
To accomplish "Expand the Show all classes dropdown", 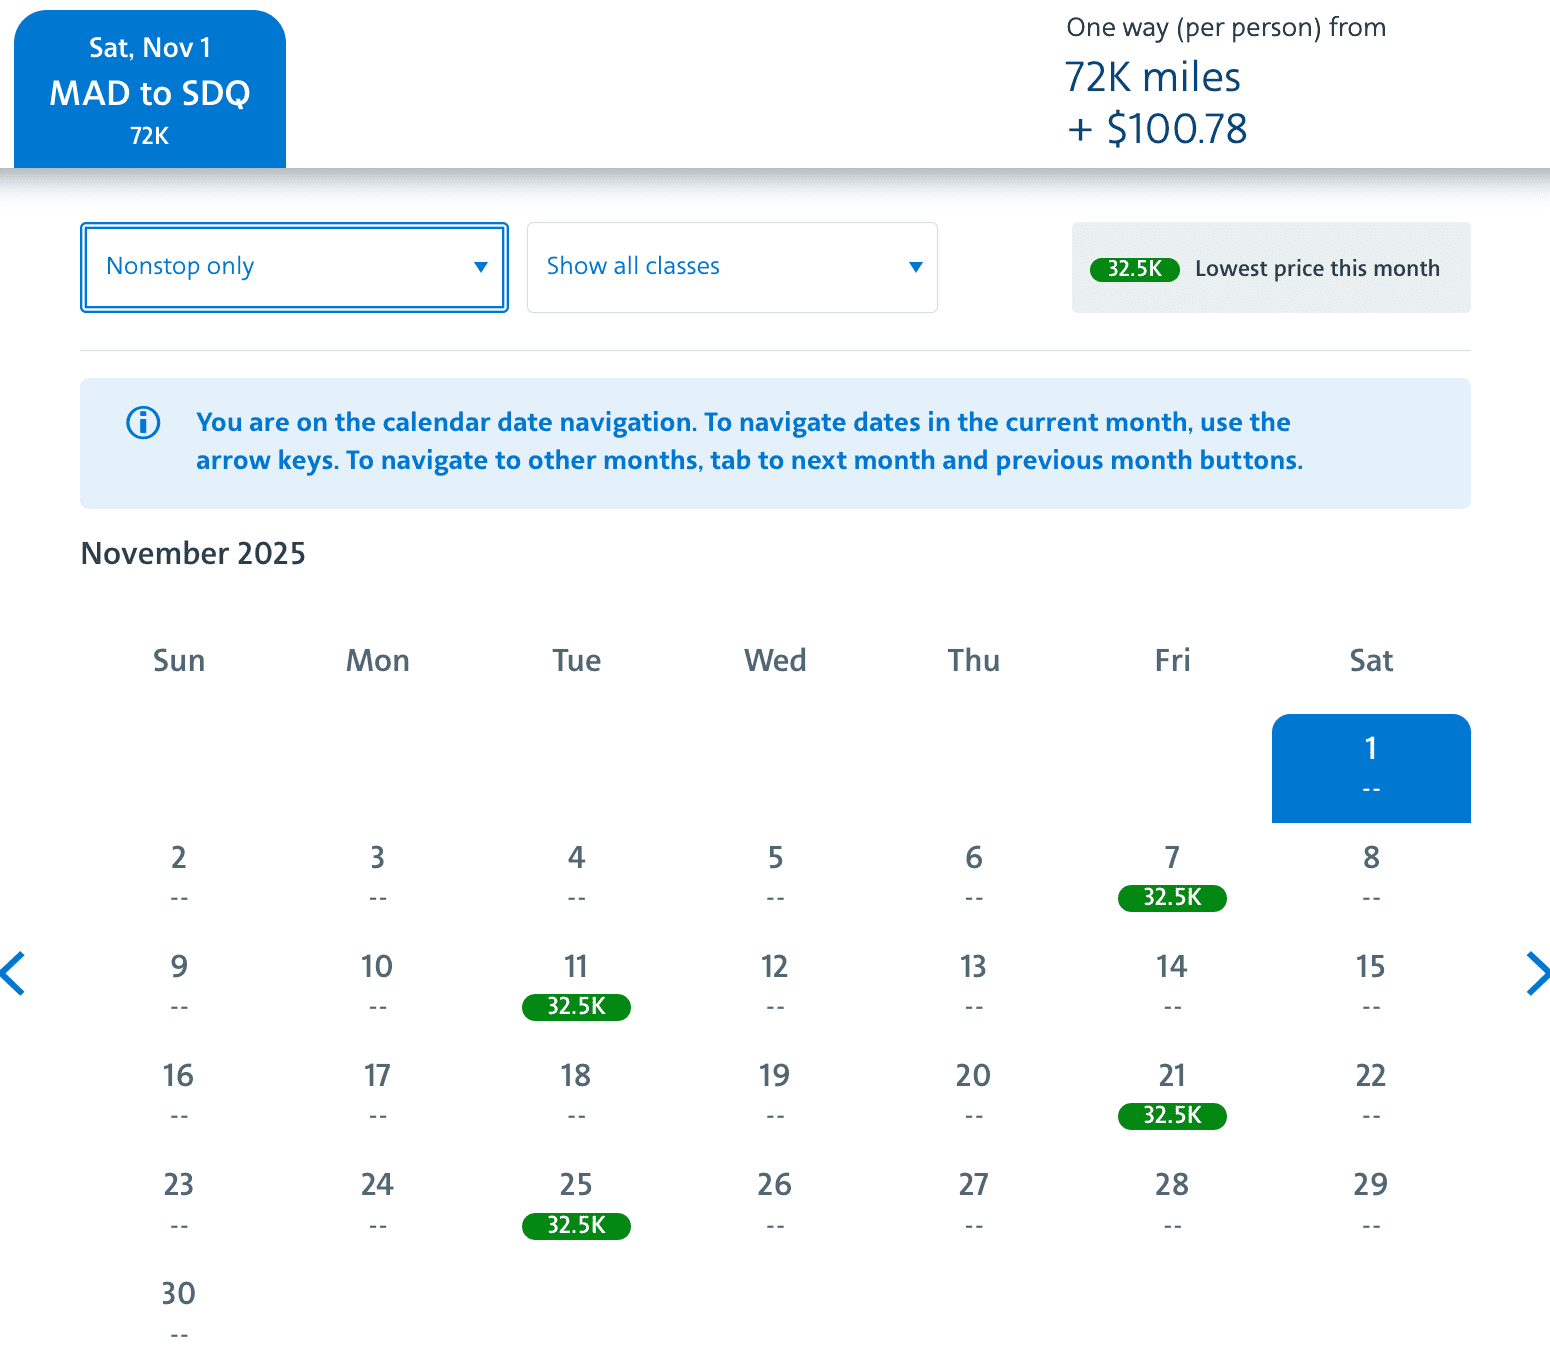I will (x=732, y=267).
